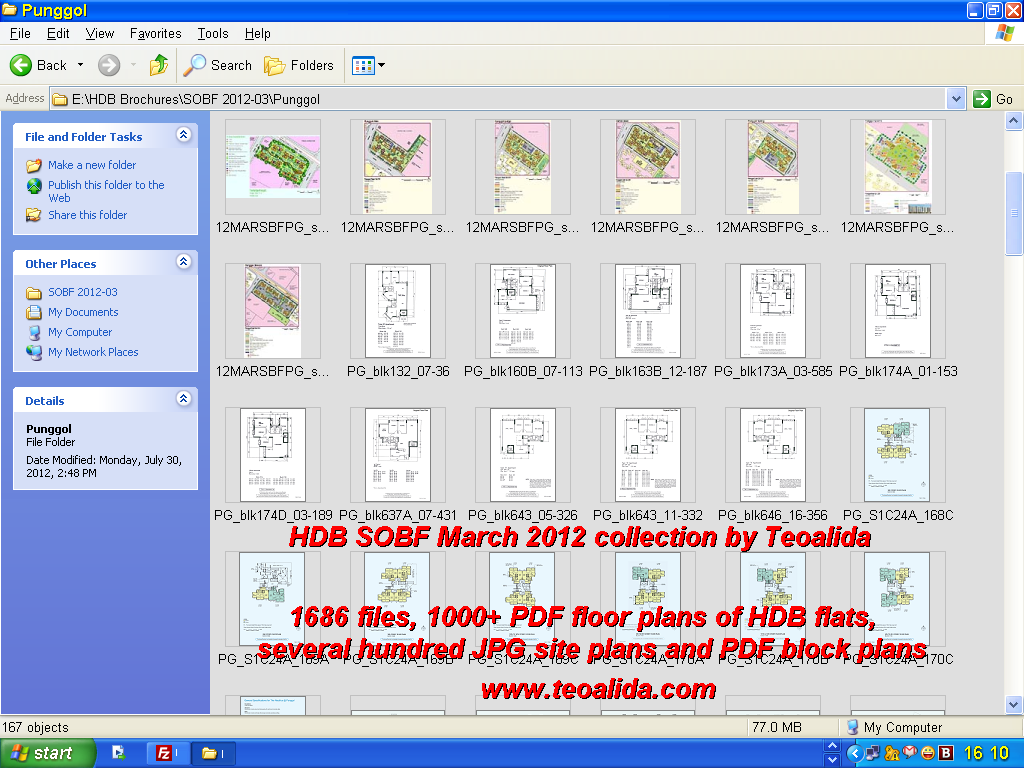Image resolution: width=1024 pixels, height=768 pixels.
Task: Open the Favorites menu
Action: point(155,33)
